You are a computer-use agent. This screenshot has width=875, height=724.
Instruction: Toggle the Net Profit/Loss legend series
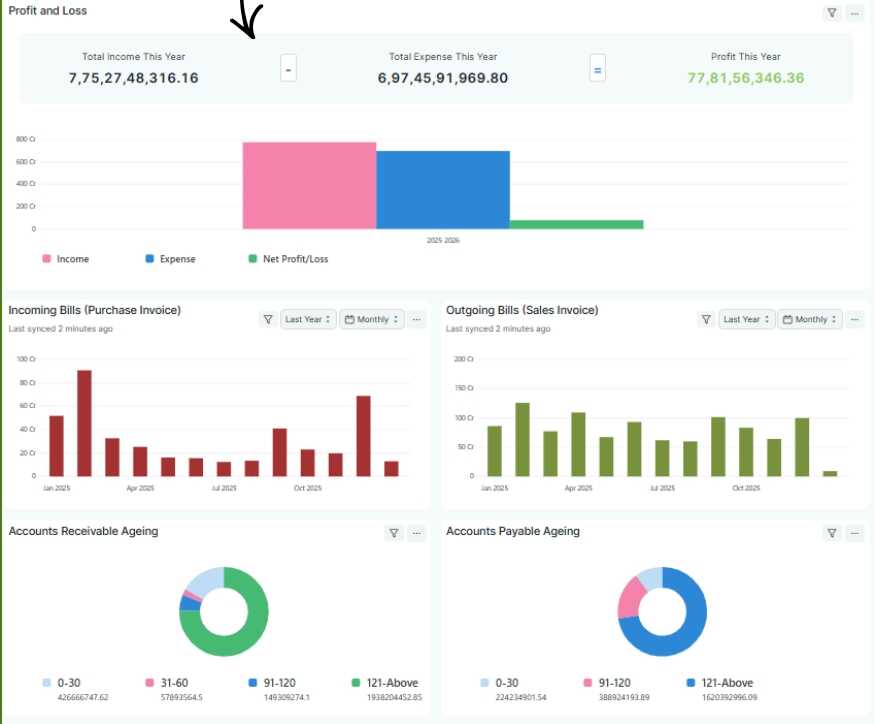coord(289,259)
